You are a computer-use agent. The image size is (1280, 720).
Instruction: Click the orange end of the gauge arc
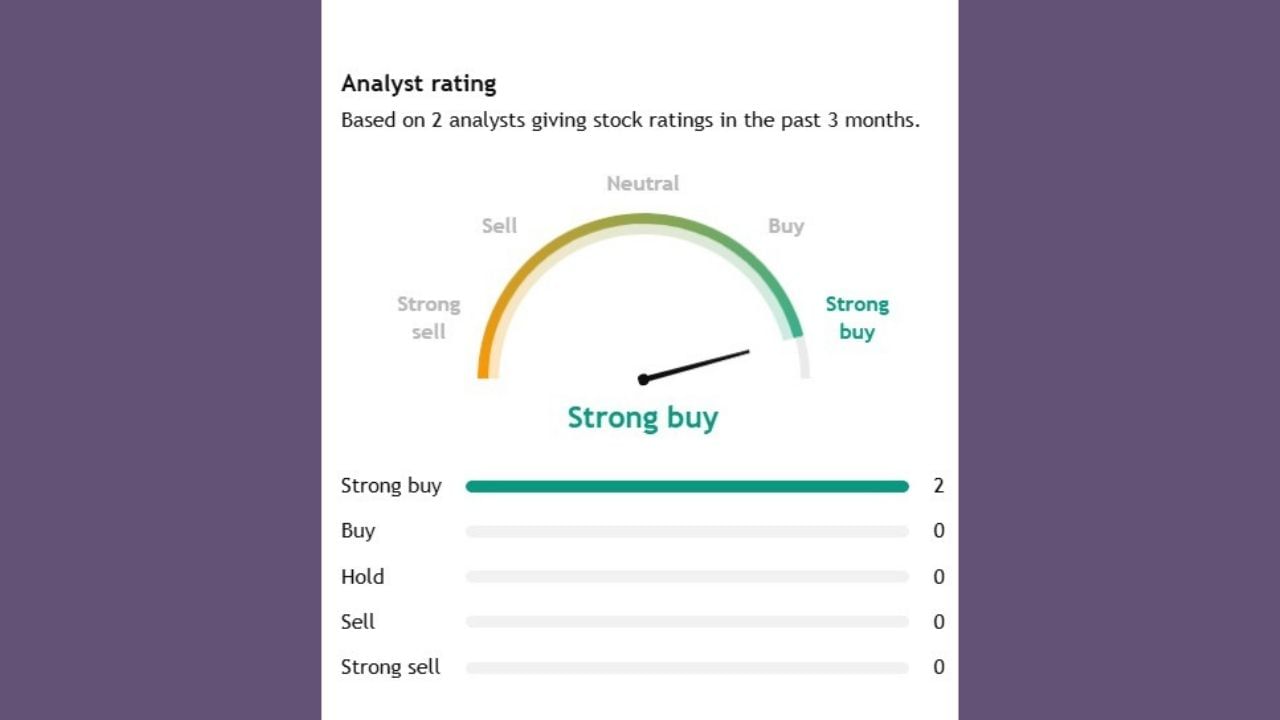pos(485,363)
